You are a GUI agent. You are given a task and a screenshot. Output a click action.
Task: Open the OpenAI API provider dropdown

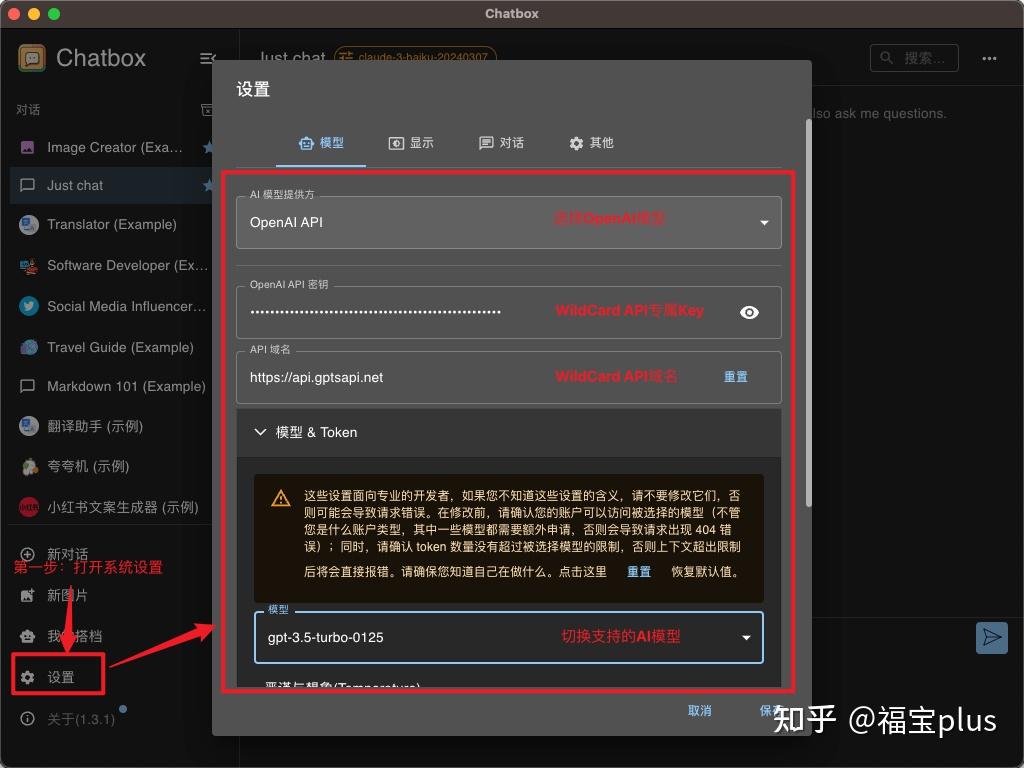(764, 222)
